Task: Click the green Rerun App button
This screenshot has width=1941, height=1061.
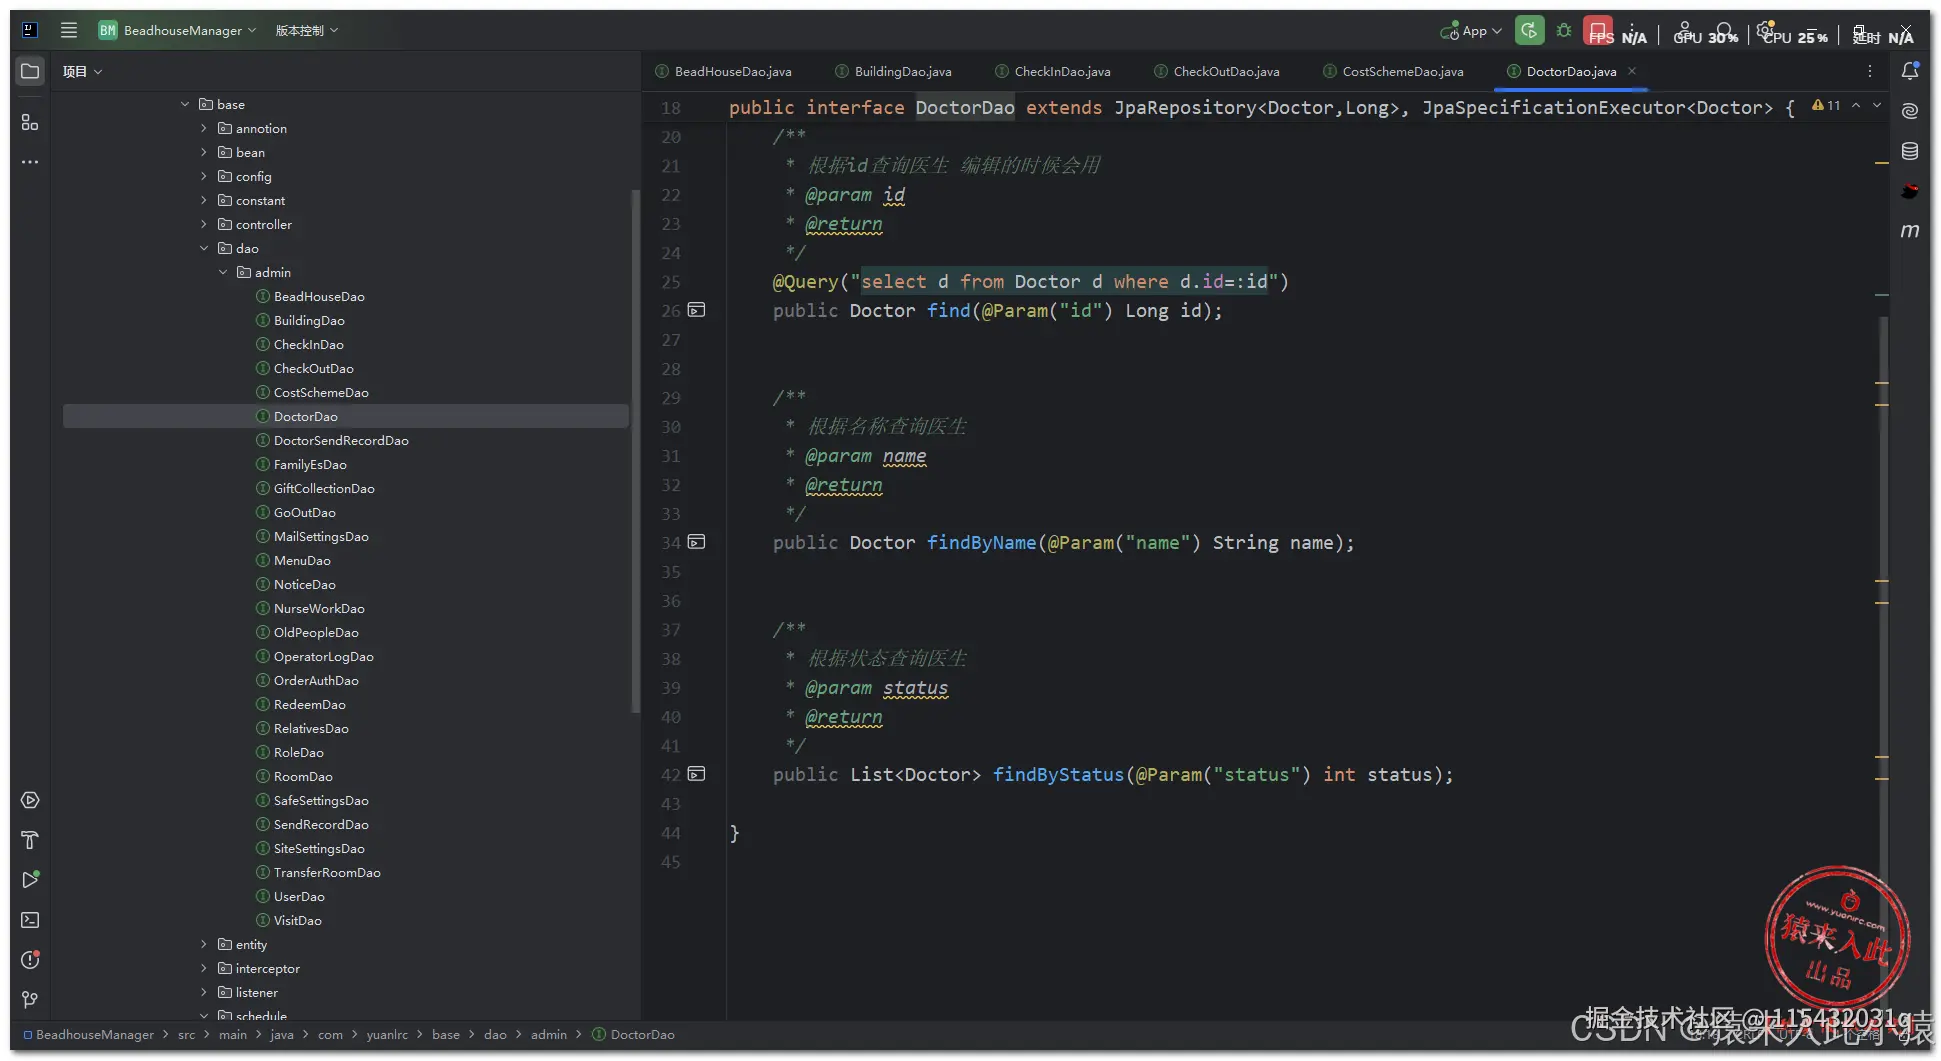Action: point(1529,31)
